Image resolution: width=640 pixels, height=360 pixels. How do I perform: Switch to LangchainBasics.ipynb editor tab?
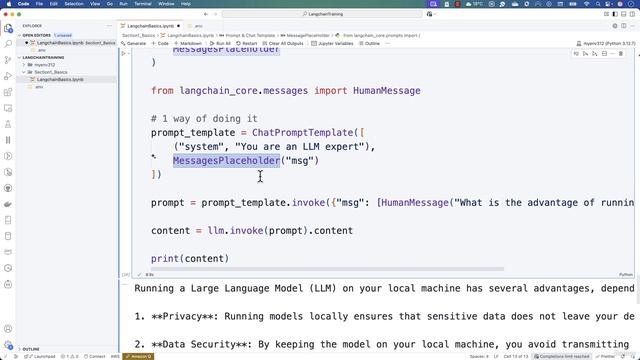tap(150, 26)
